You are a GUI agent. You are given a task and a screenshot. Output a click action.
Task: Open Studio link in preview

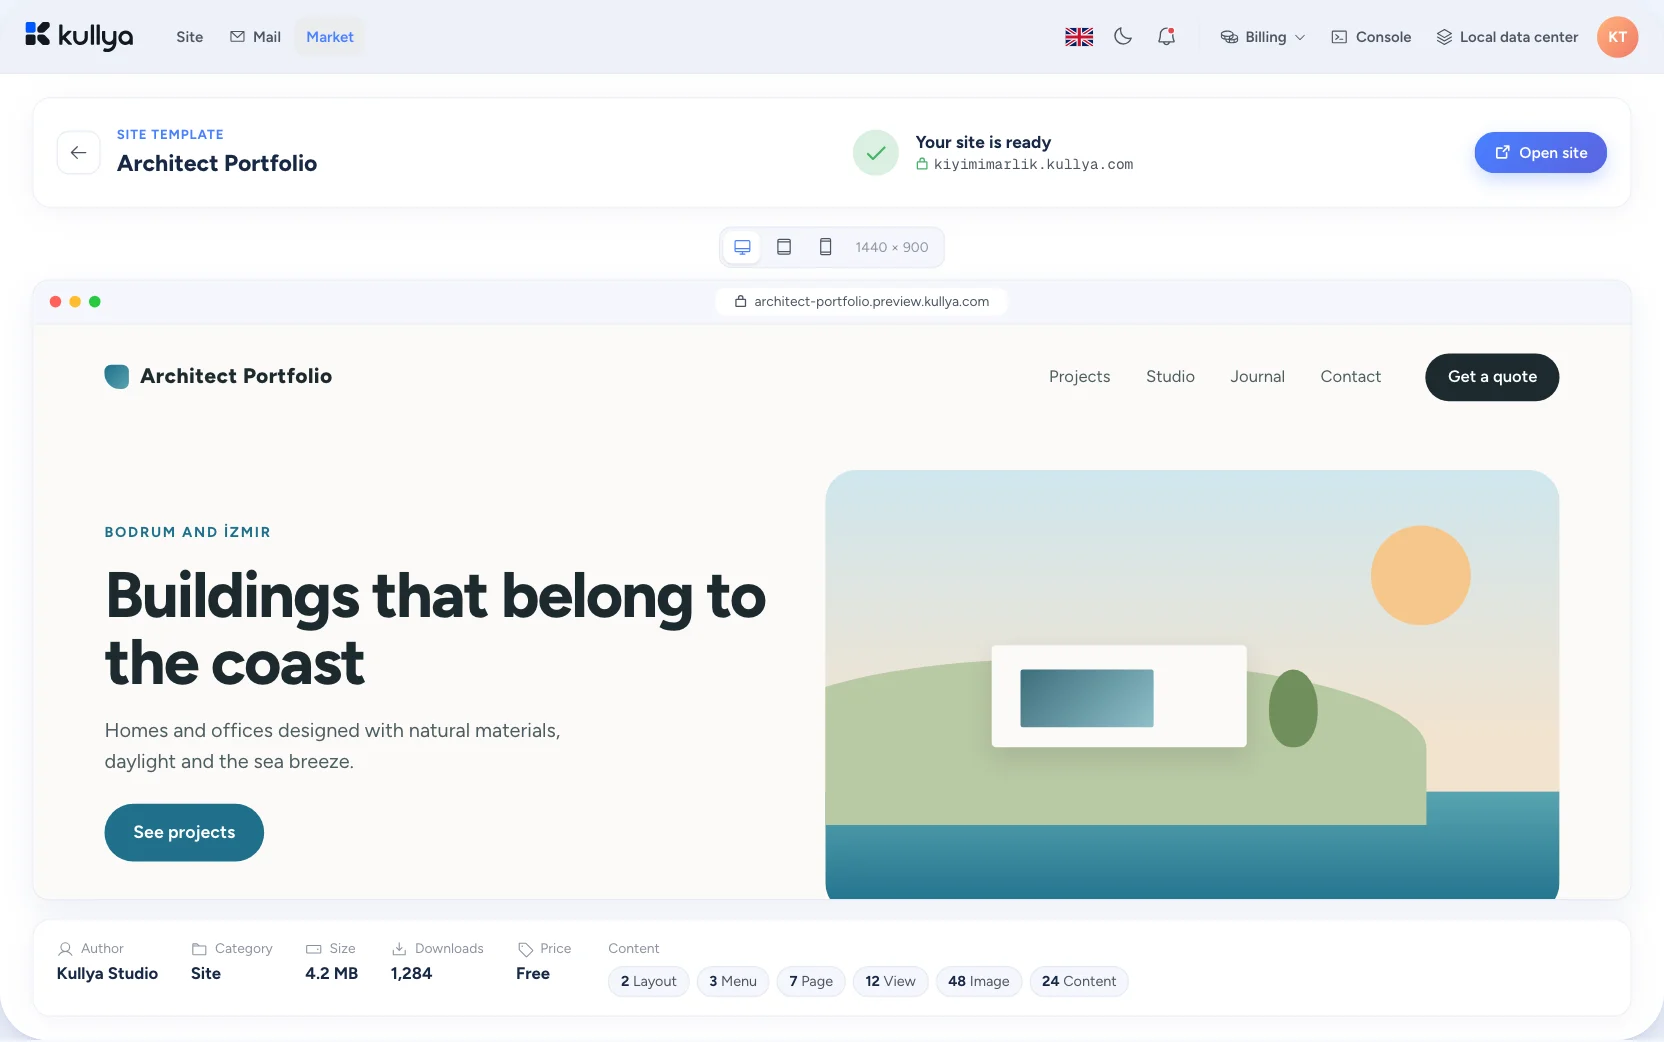[1170, 377]
